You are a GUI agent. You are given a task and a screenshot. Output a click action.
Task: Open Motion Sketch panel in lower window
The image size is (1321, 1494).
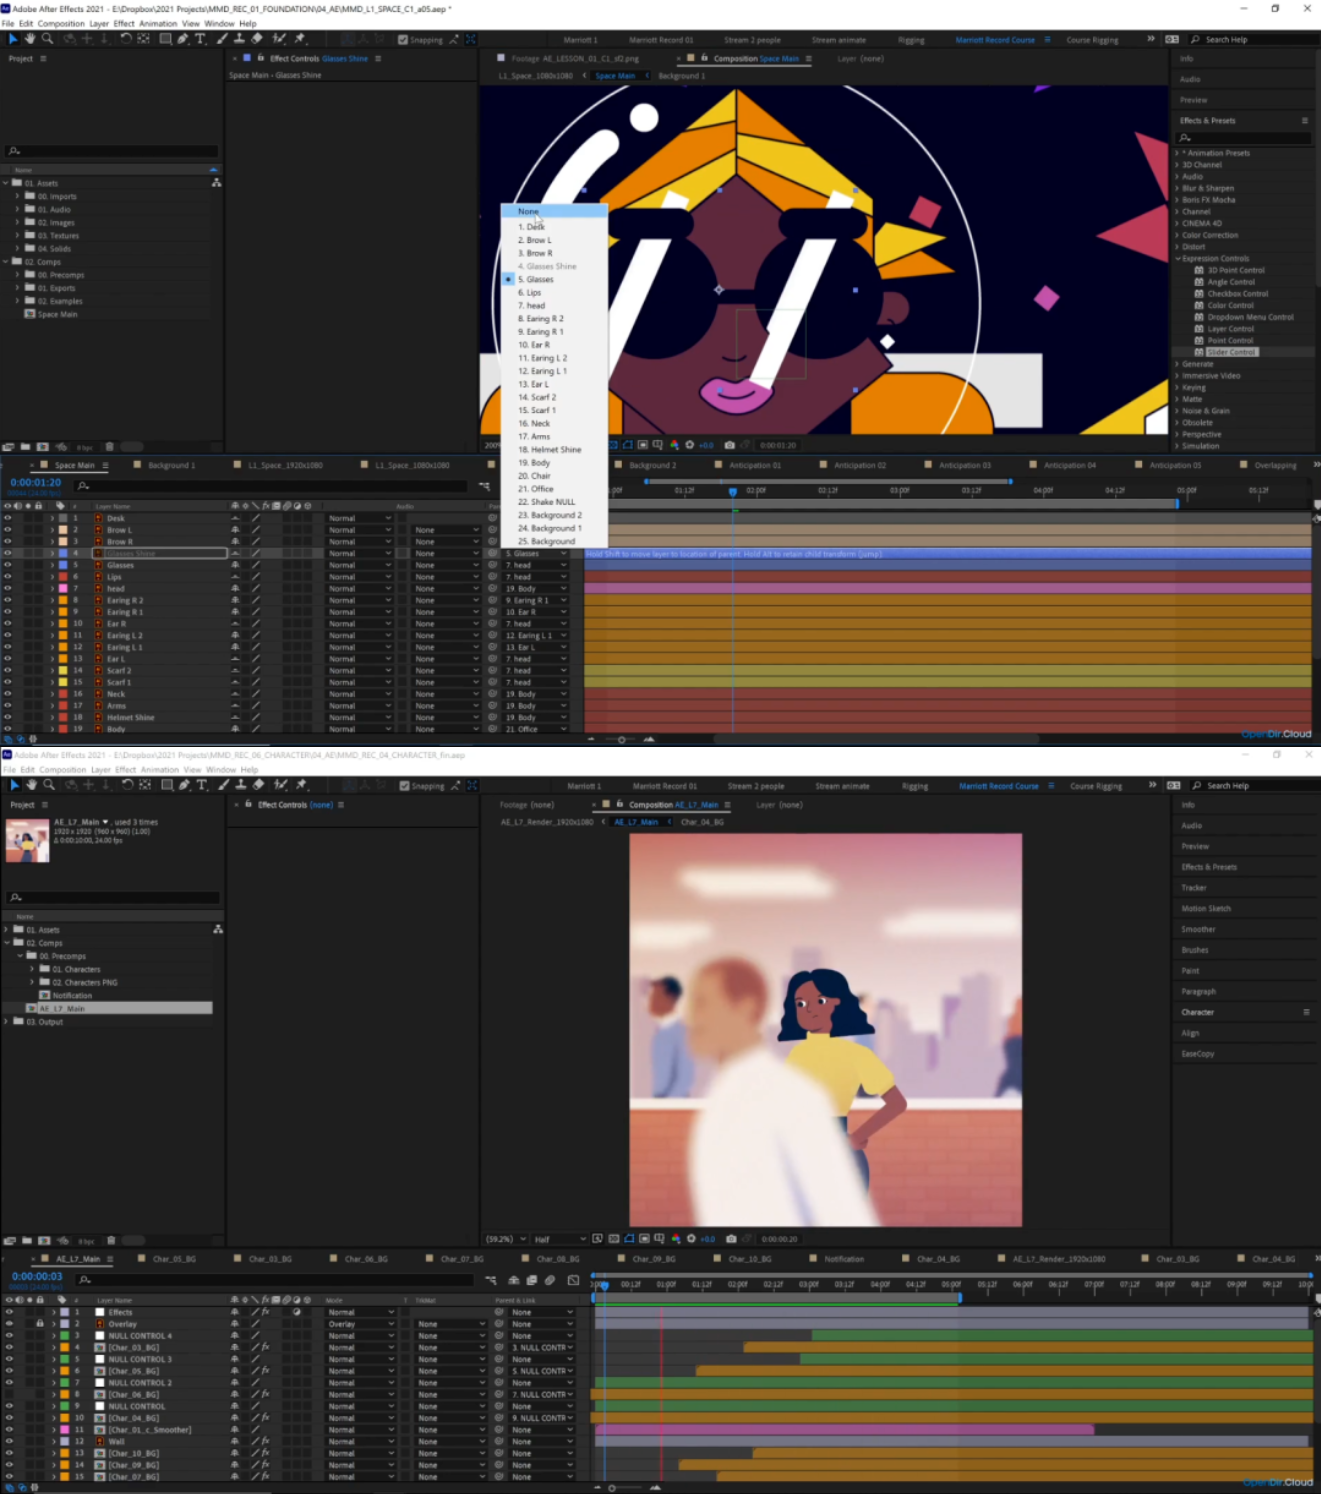click(x=1206, y=909)
